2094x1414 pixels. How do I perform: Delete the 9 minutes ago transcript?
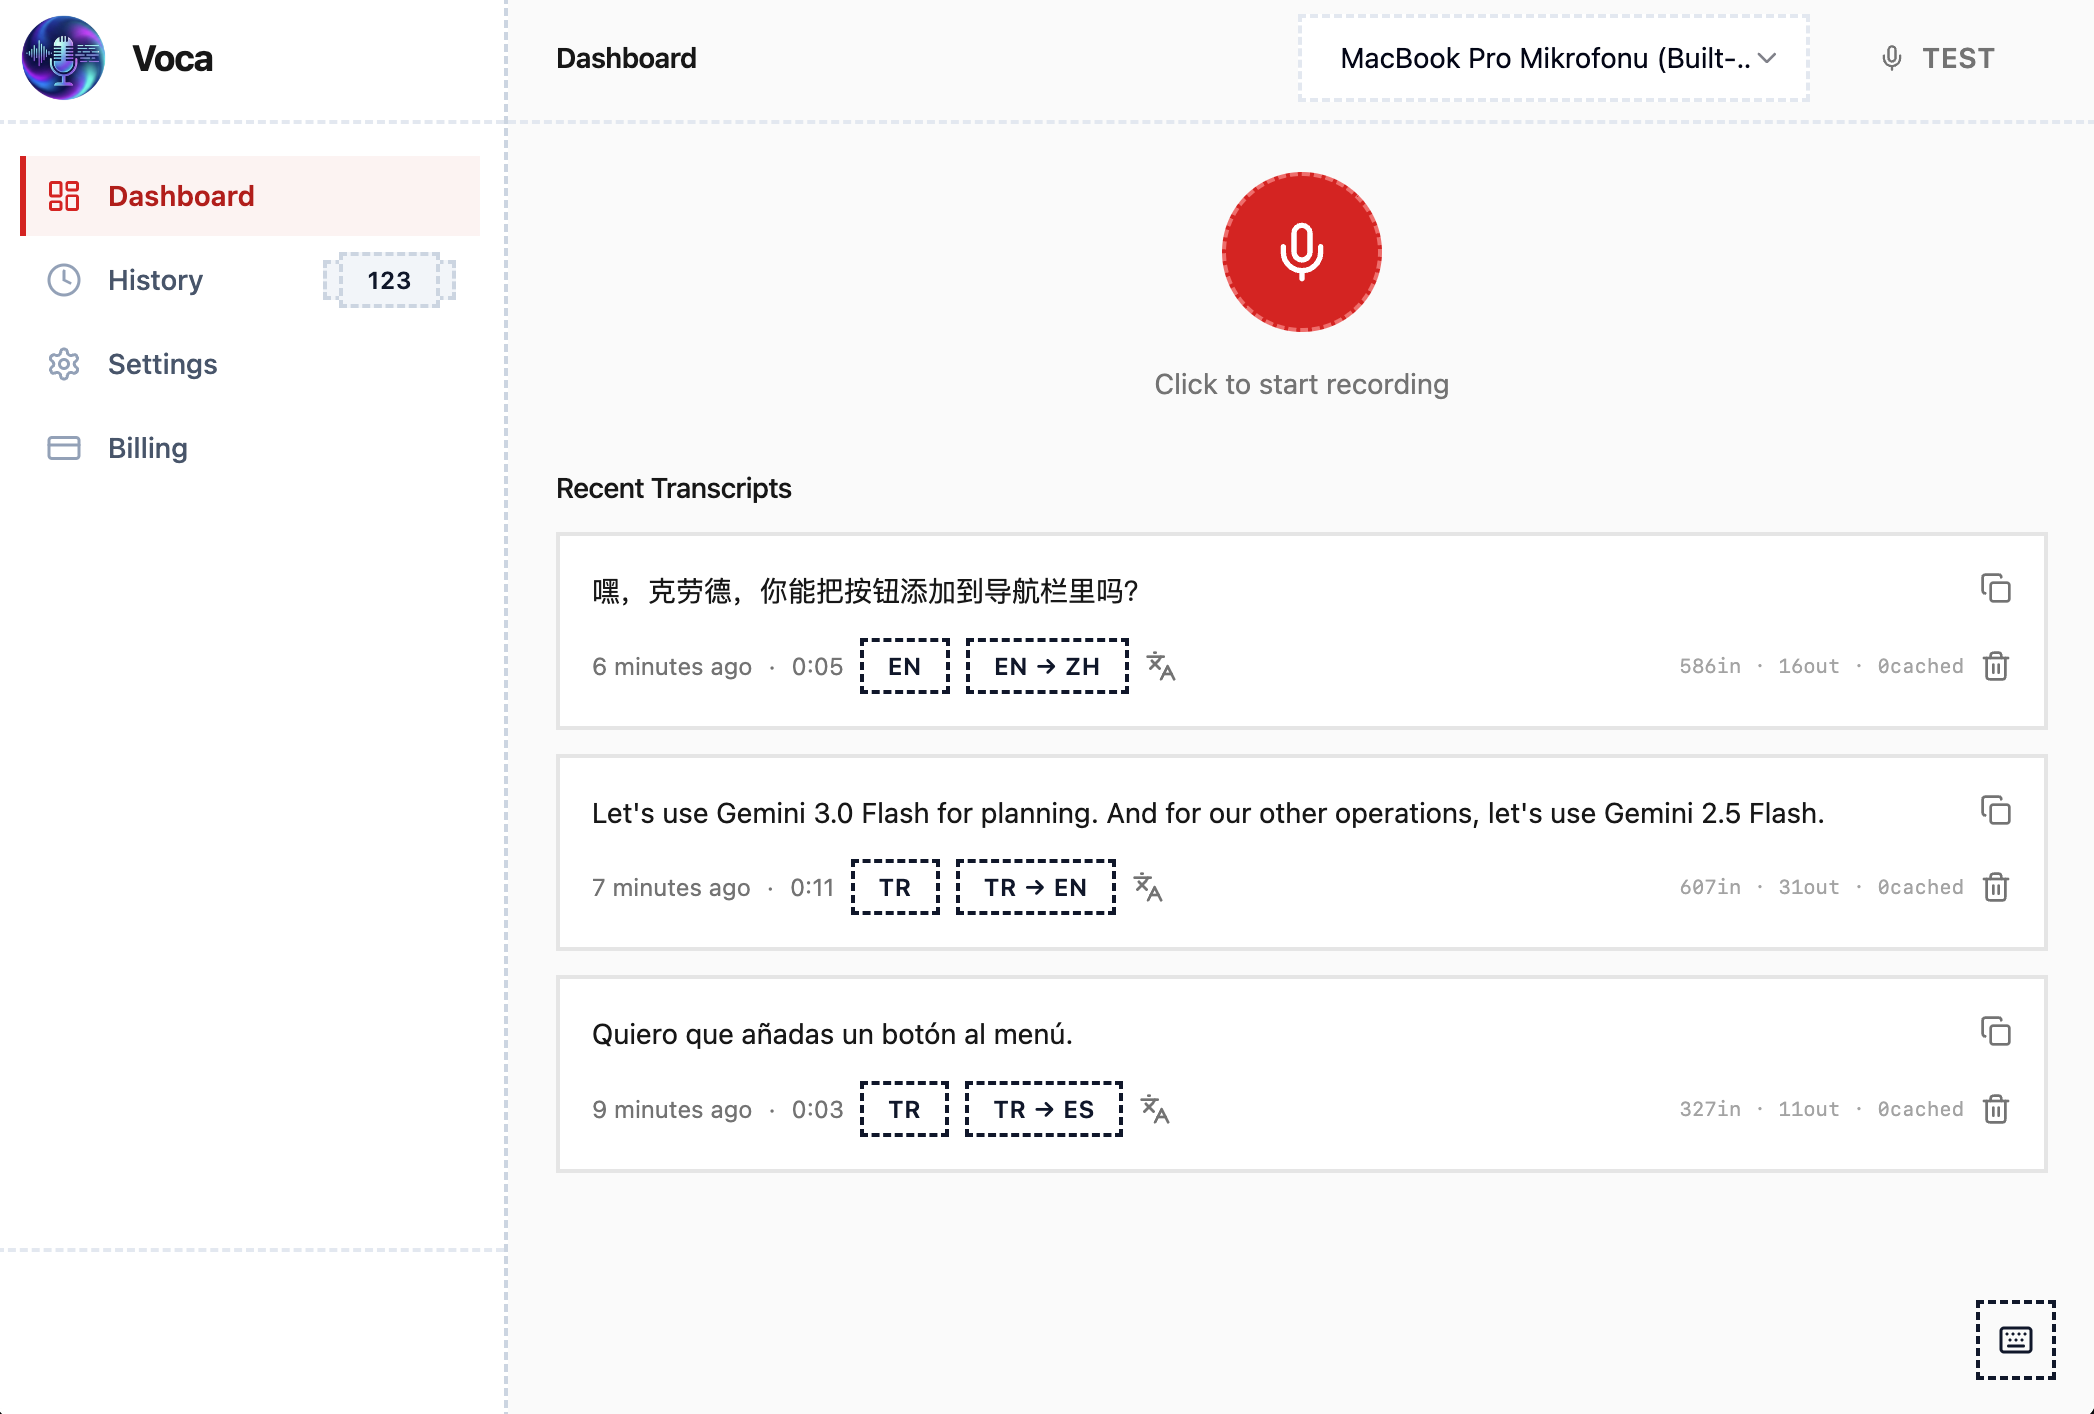(x=1995, y=1109)
